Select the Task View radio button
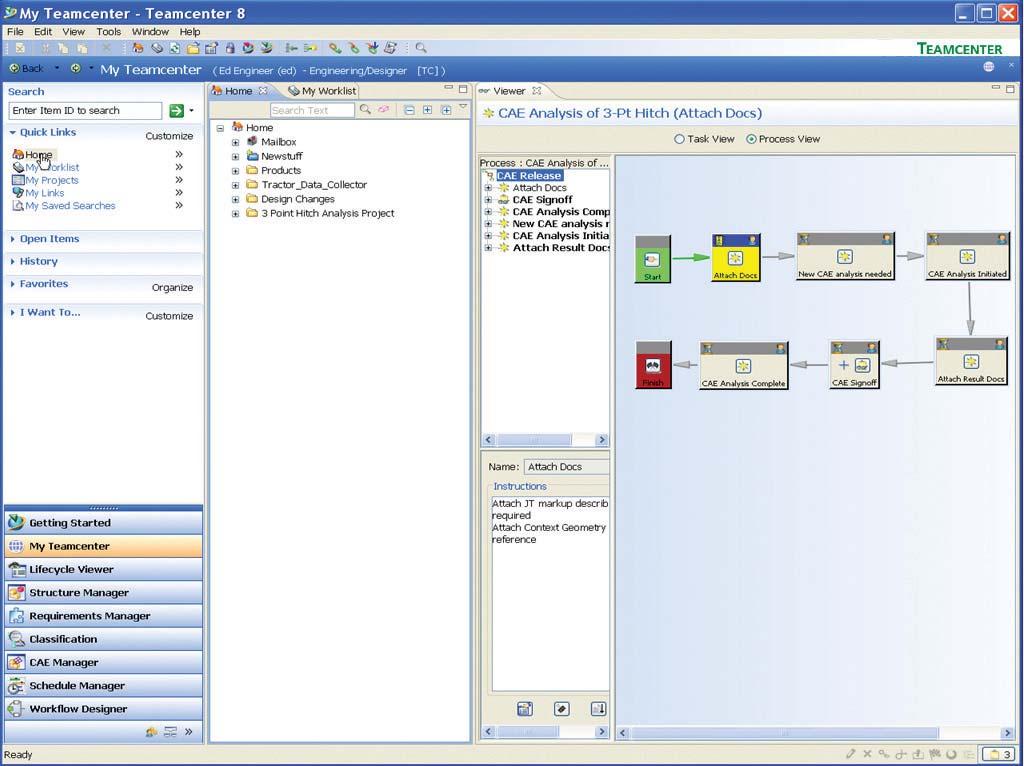Screen dimensions: 1024x766 tap(679, 139)
